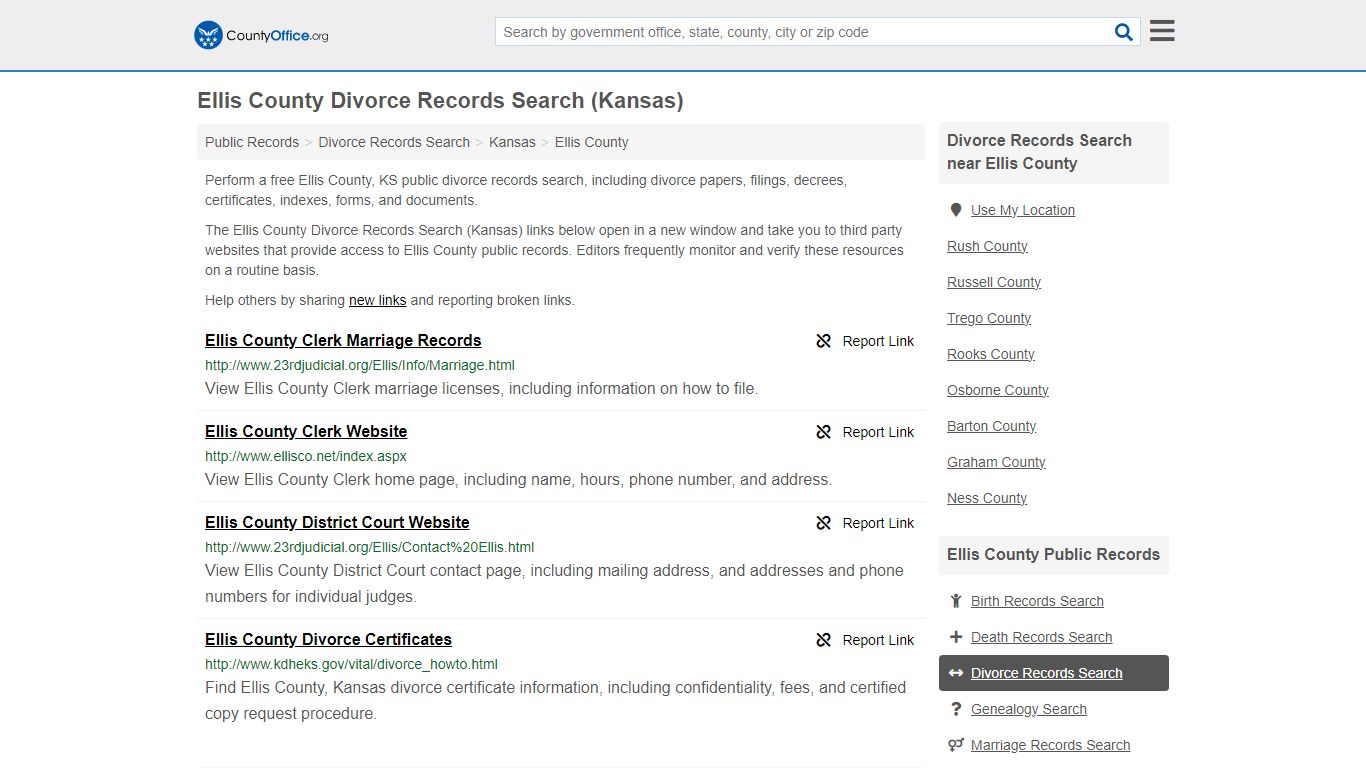Click the ellisco.net/index.aspx URL
This screenshot has height=768, width=1366.
[306, 456]
